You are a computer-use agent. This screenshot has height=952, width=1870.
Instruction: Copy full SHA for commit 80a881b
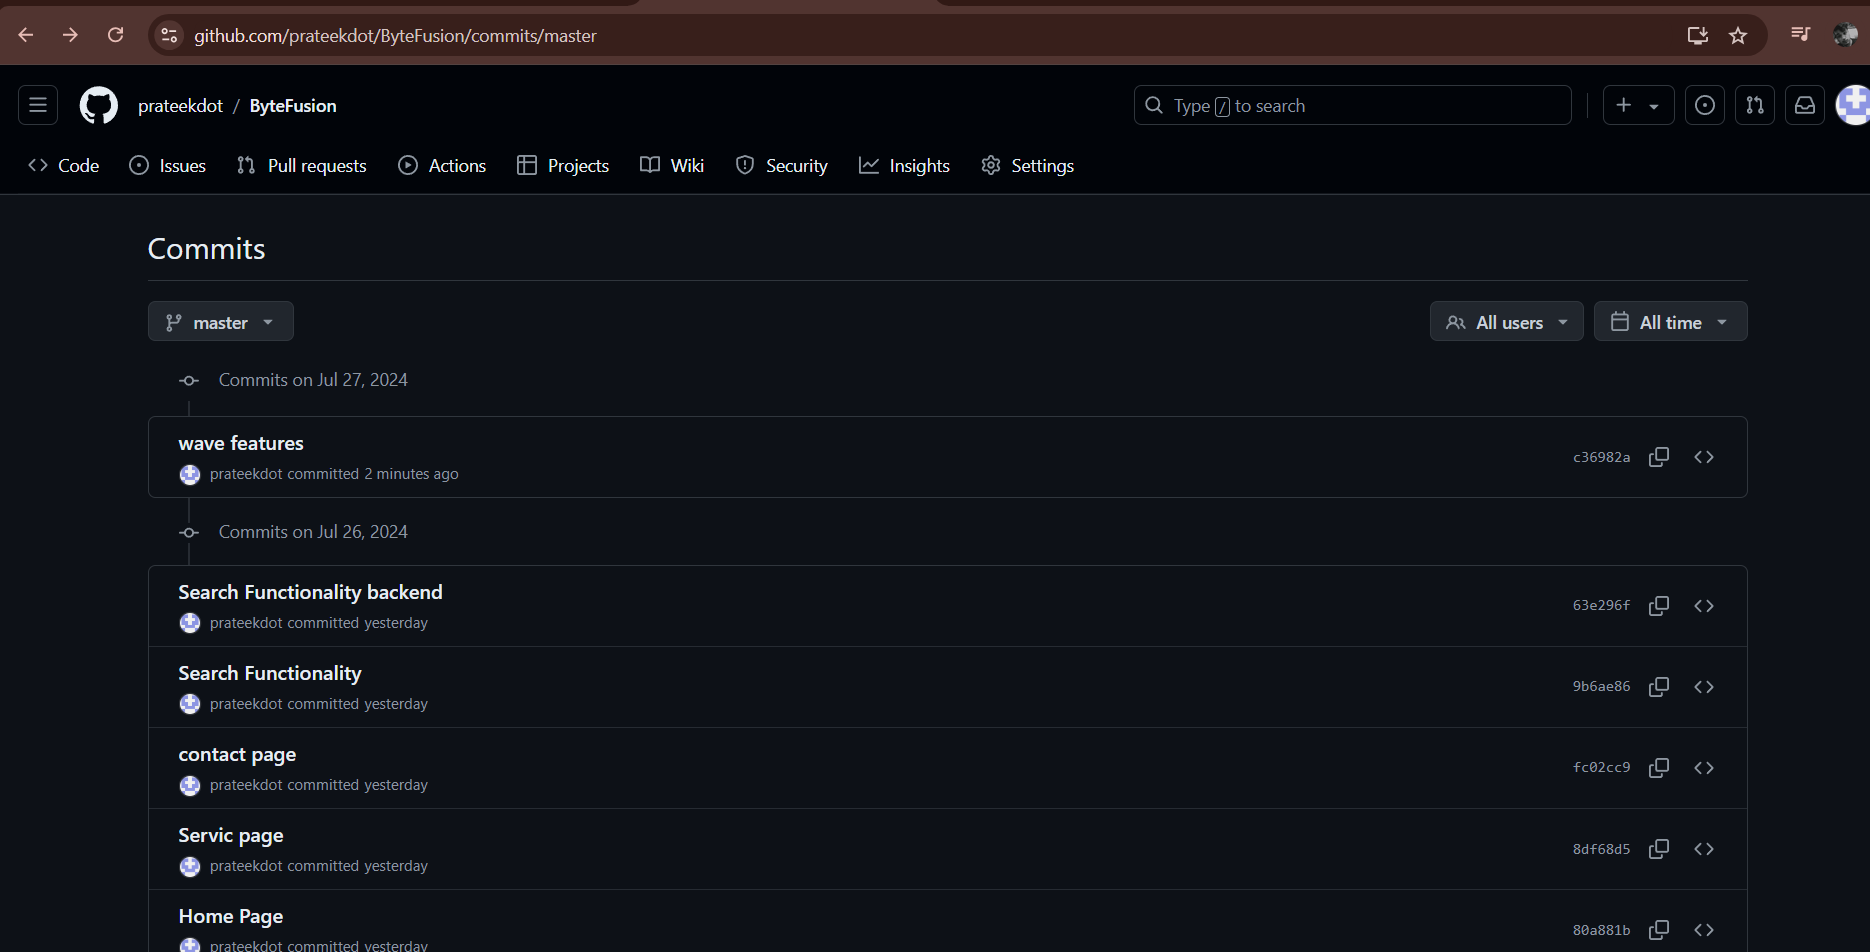pos(1659,930)
